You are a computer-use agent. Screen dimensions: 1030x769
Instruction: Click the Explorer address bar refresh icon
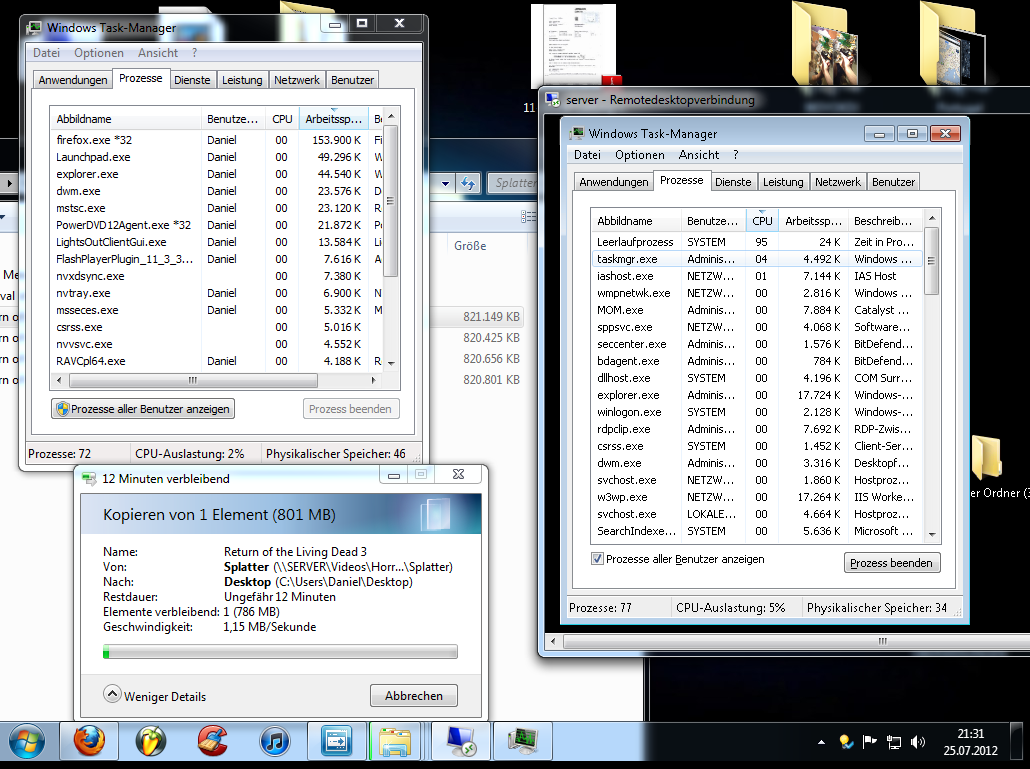tap(468, 183)
